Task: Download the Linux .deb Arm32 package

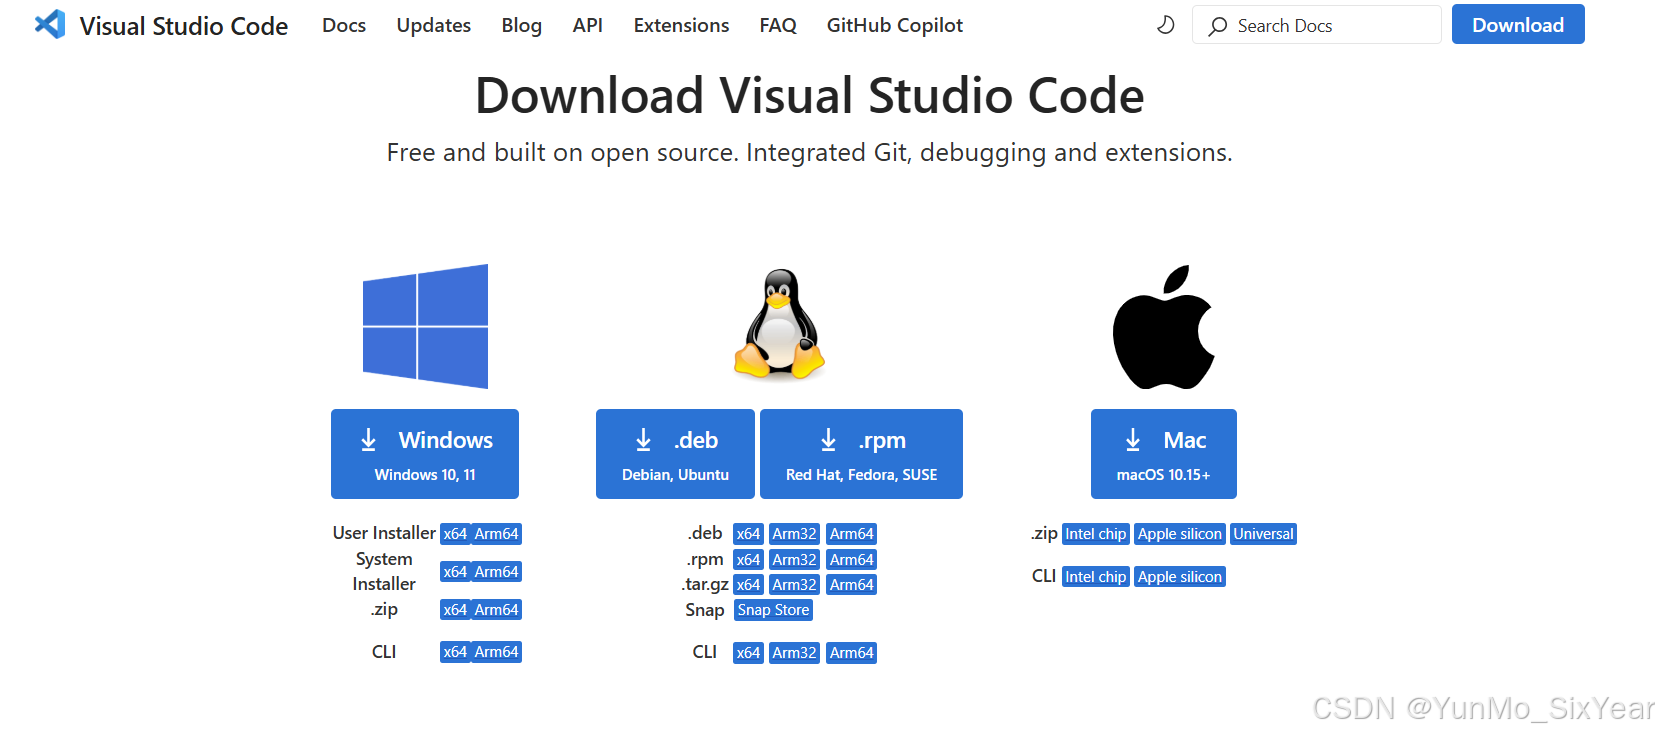Action: pos(795,534)
